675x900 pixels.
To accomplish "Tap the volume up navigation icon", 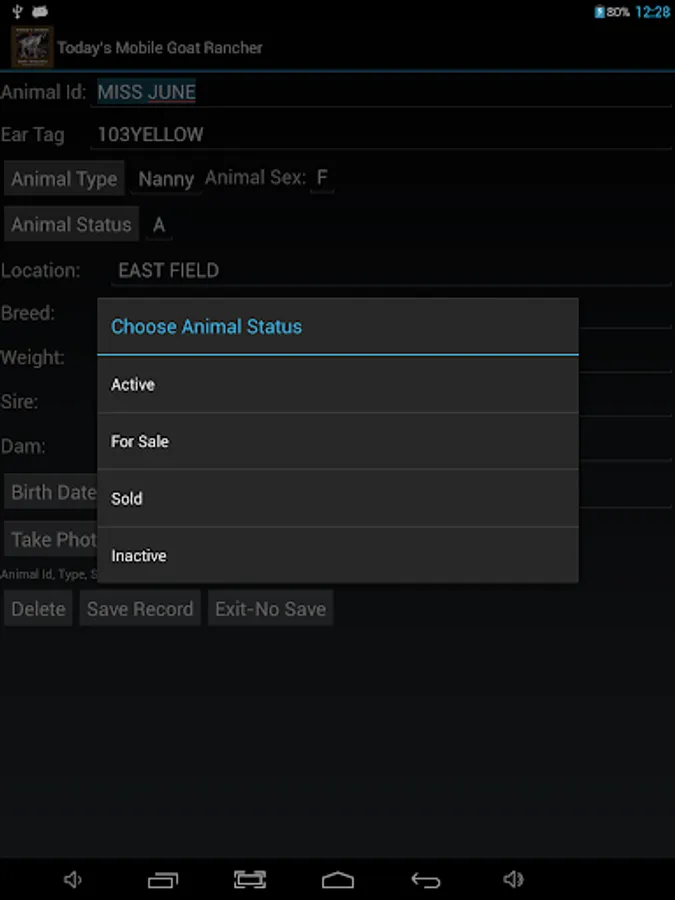I will point(513,880).
